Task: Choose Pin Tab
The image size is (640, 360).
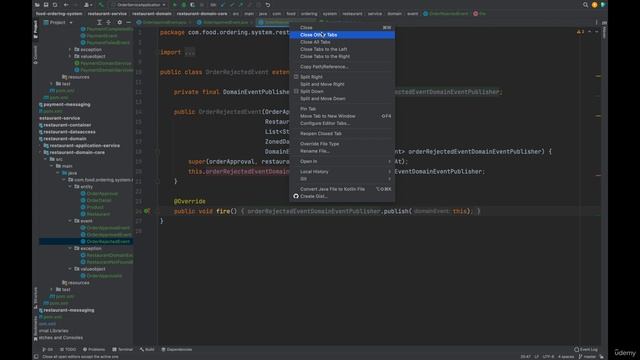Action: [x=342, y=109]
